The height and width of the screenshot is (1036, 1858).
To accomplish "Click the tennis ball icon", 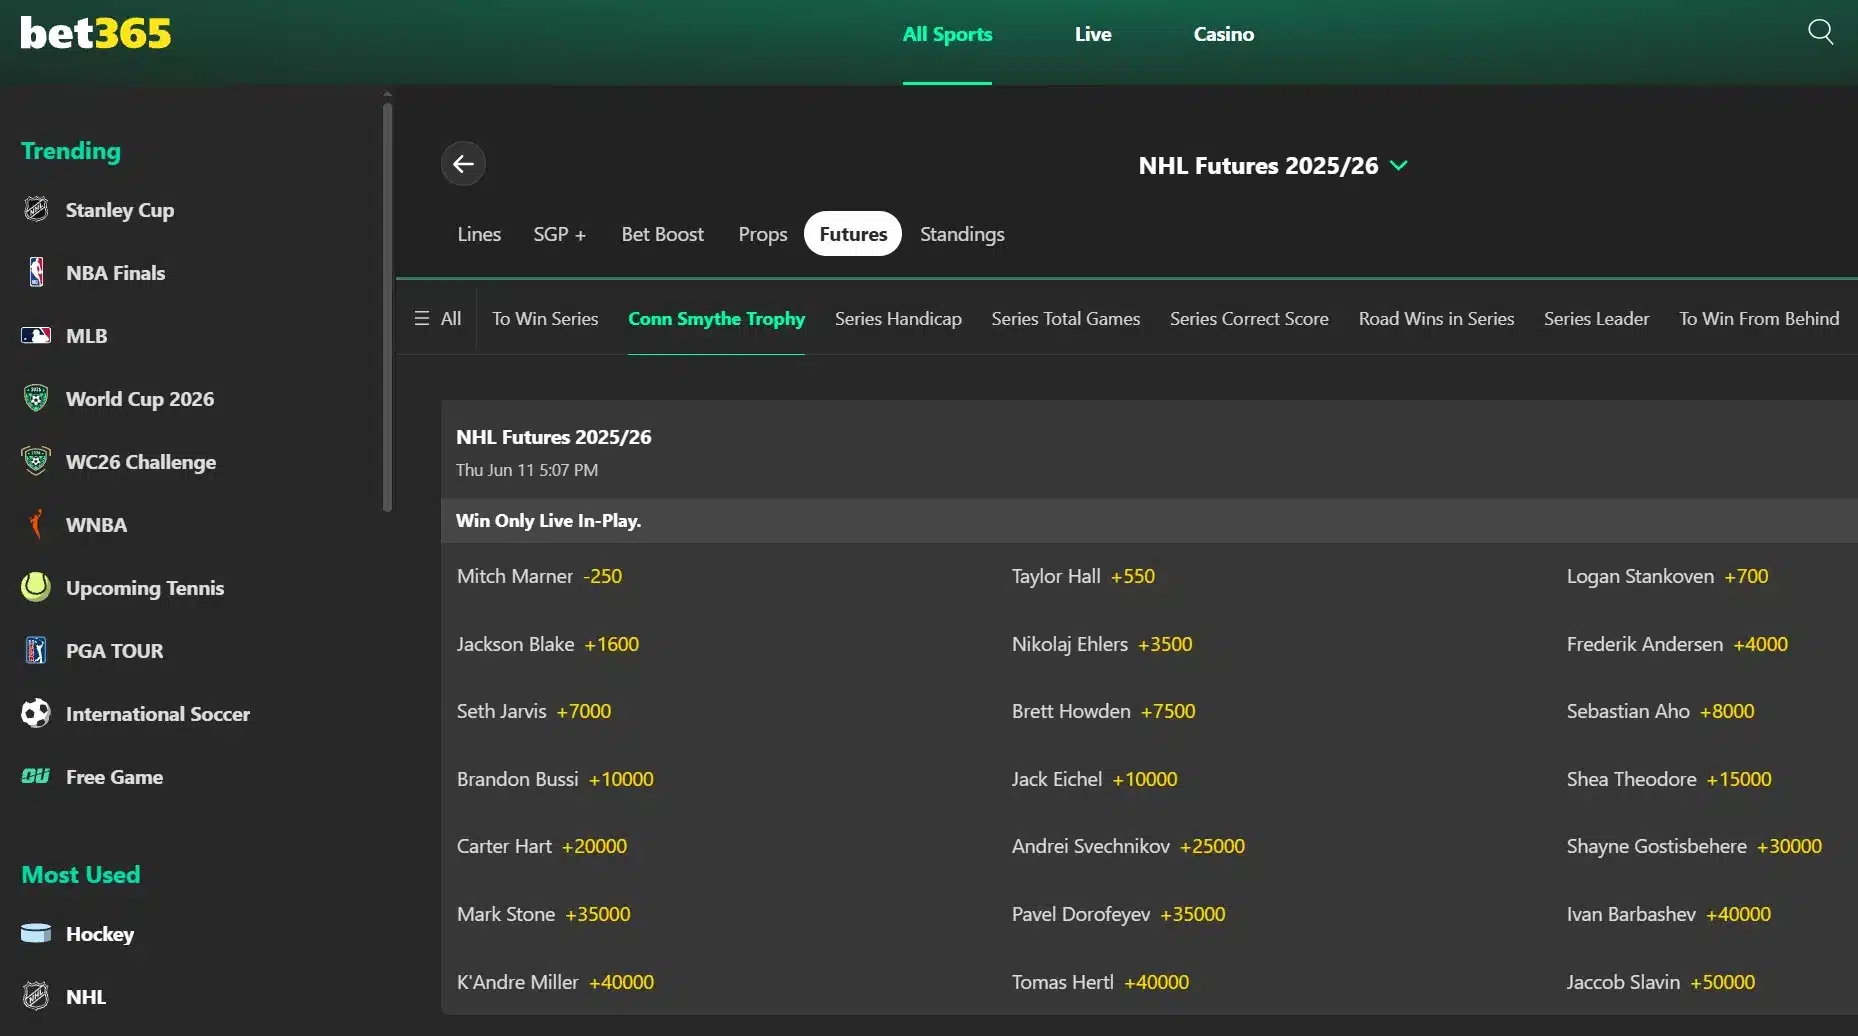I will tap(36, 587).
